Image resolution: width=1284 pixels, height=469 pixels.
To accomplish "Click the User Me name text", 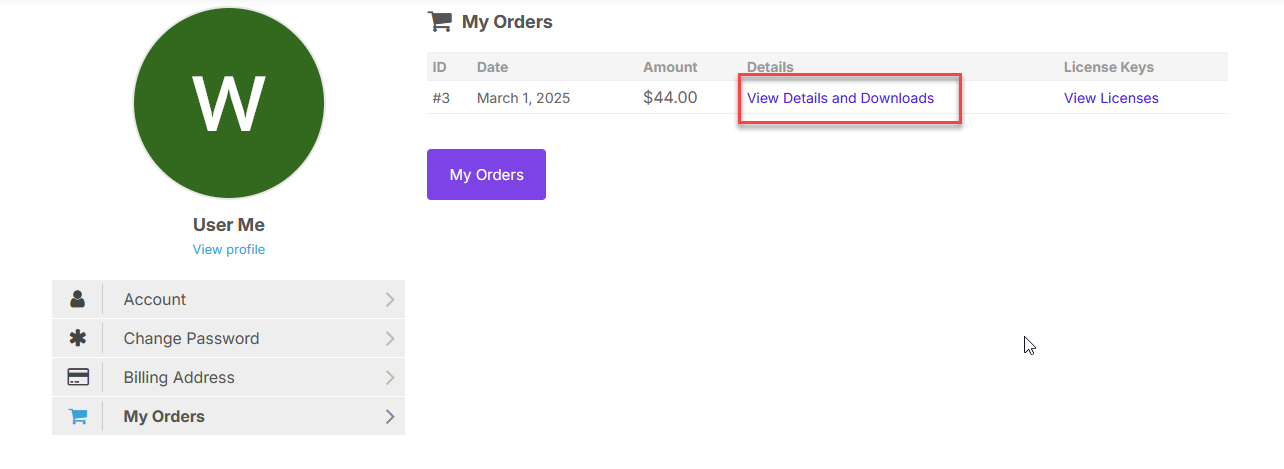I will (x=229, y=225).
